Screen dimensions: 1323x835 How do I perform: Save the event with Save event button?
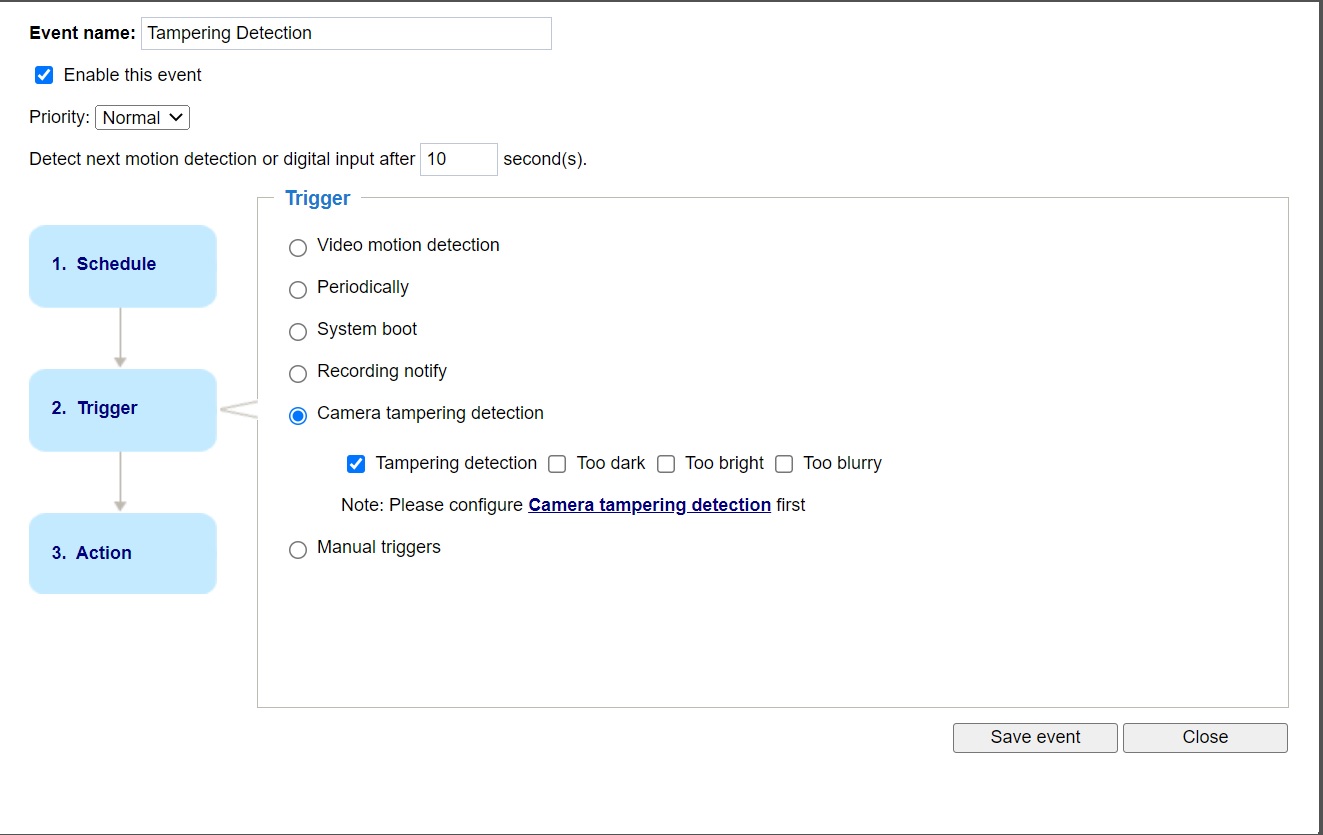[x=1034, y=737]
